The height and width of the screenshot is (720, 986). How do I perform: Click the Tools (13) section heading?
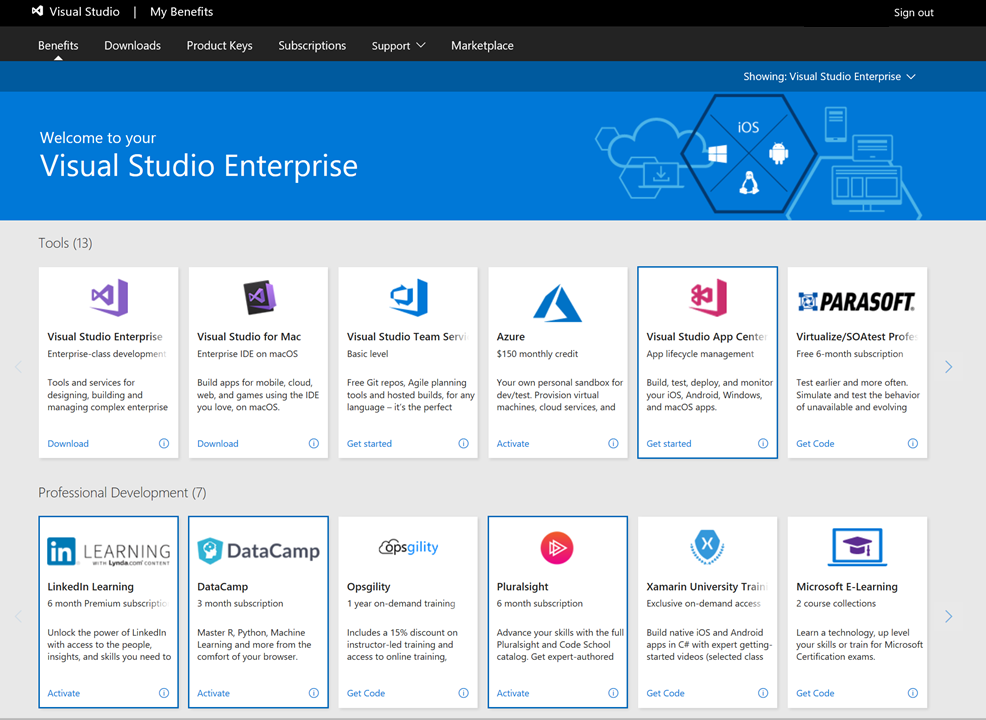tap(65, 243)
